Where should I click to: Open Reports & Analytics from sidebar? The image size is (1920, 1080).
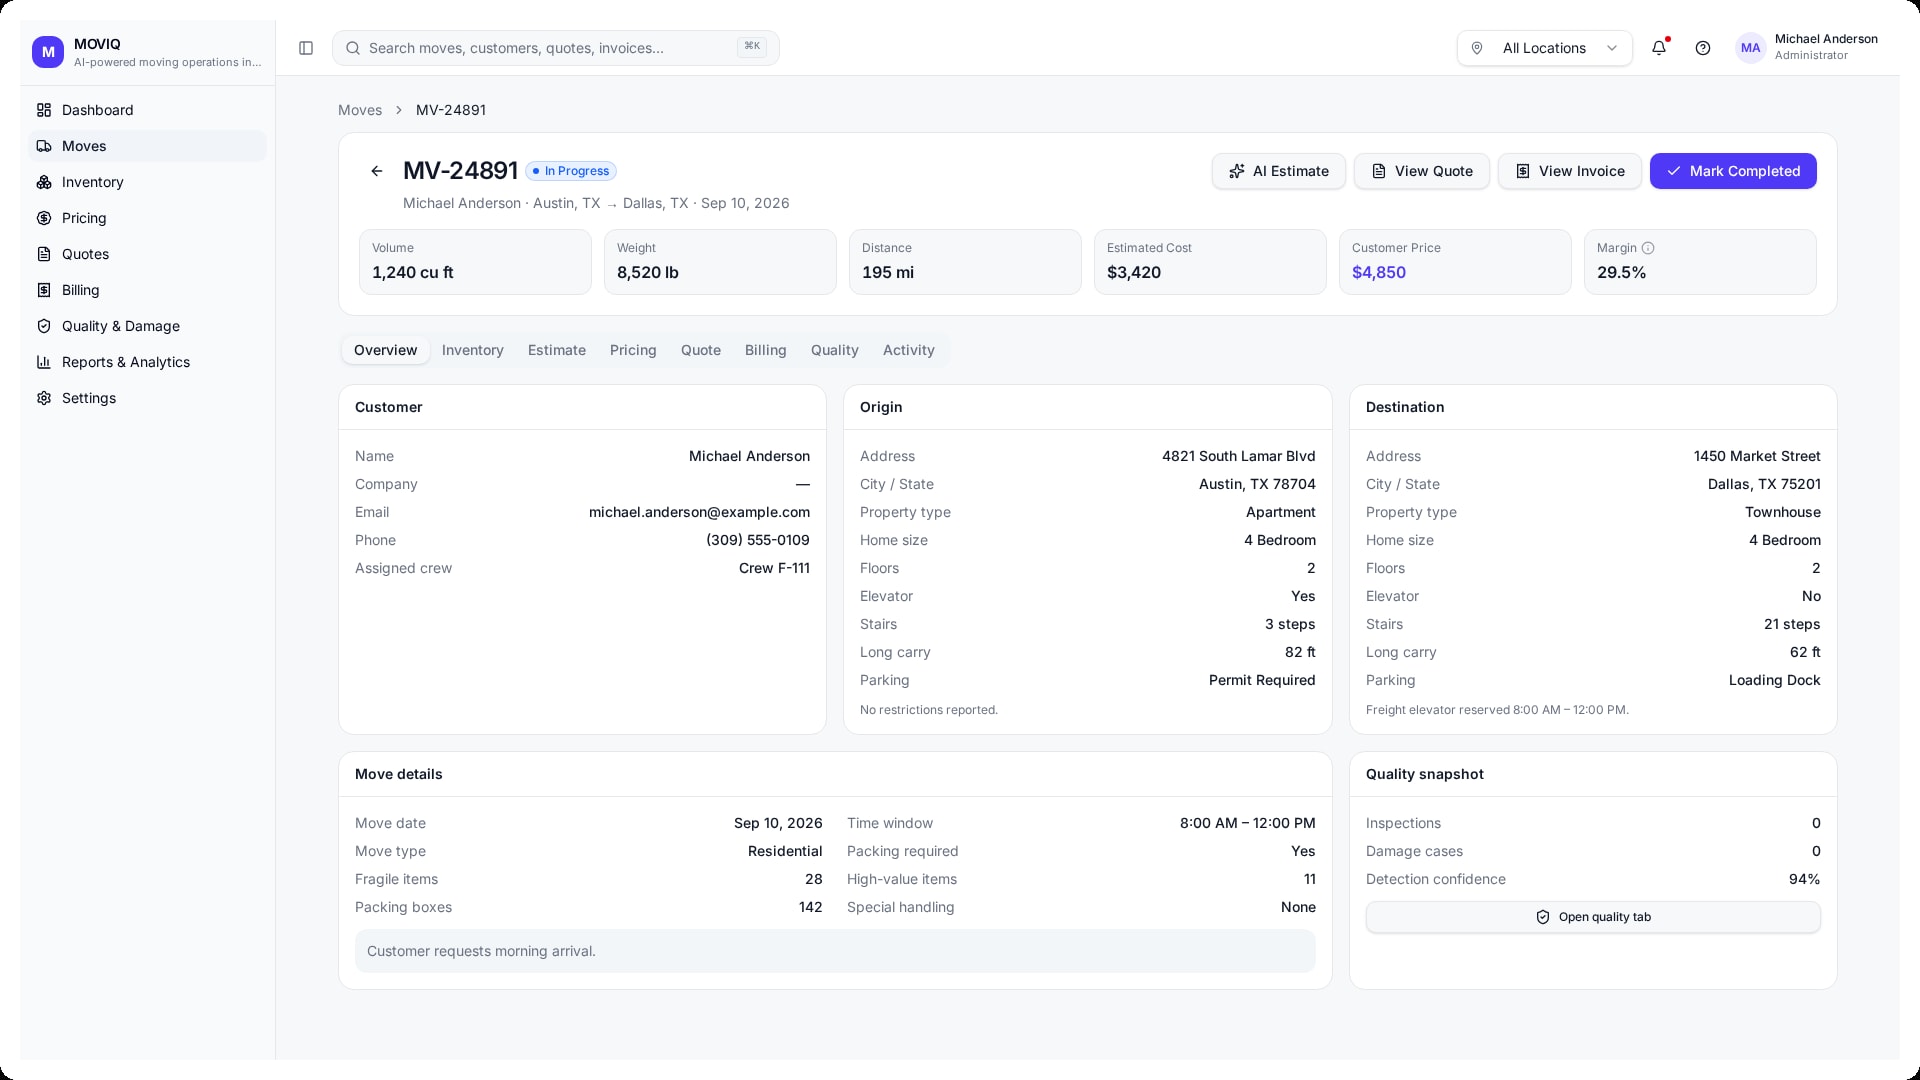[x=147, y=362]
